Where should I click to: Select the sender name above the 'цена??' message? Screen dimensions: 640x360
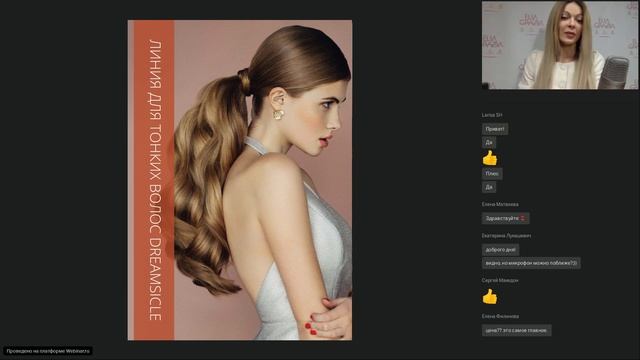[x=500, y=316]
